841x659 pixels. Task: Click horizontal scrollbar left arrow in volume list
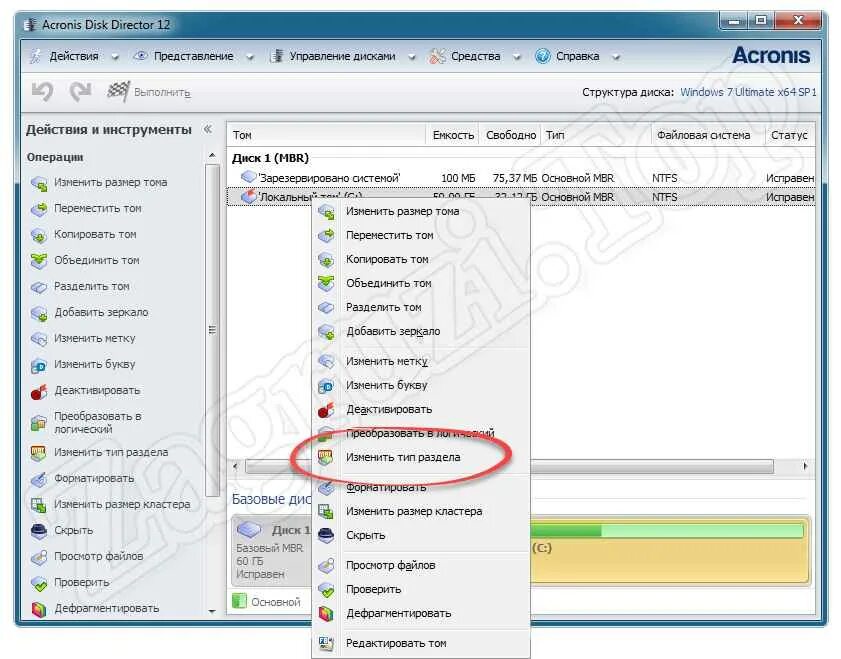(235, 467)
